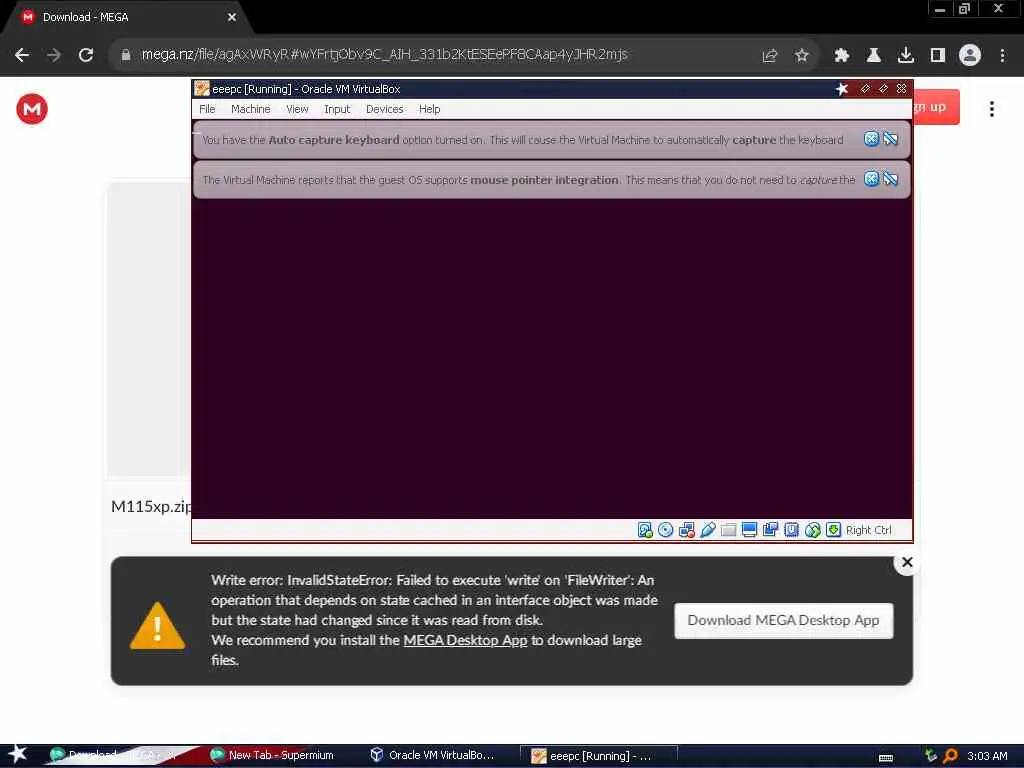The height and width of the screenshot is (768, 1024).
Task: Click the VirtualBox title bar app icon
Action: [x=202, y=88]
